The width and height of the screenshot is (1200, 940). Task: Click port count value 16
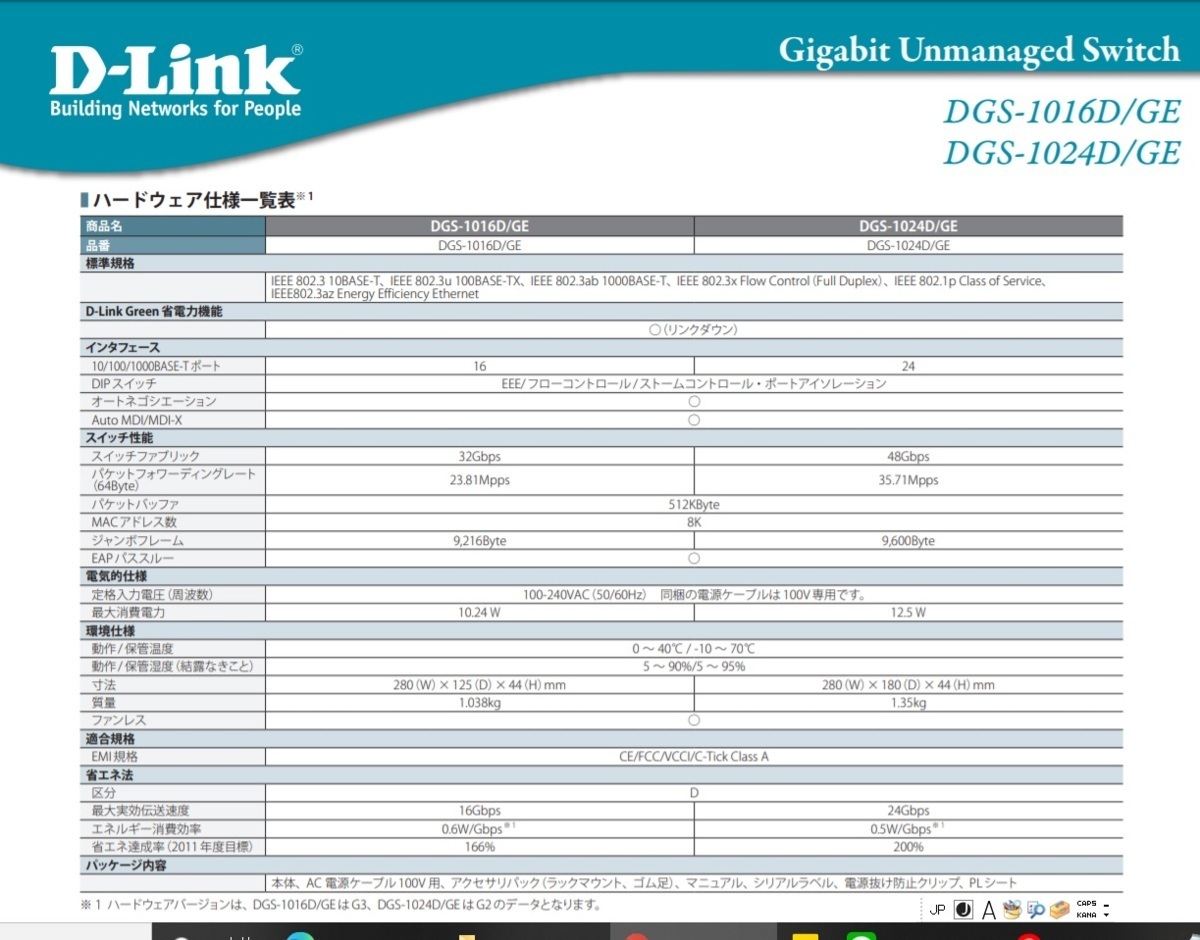480,366
